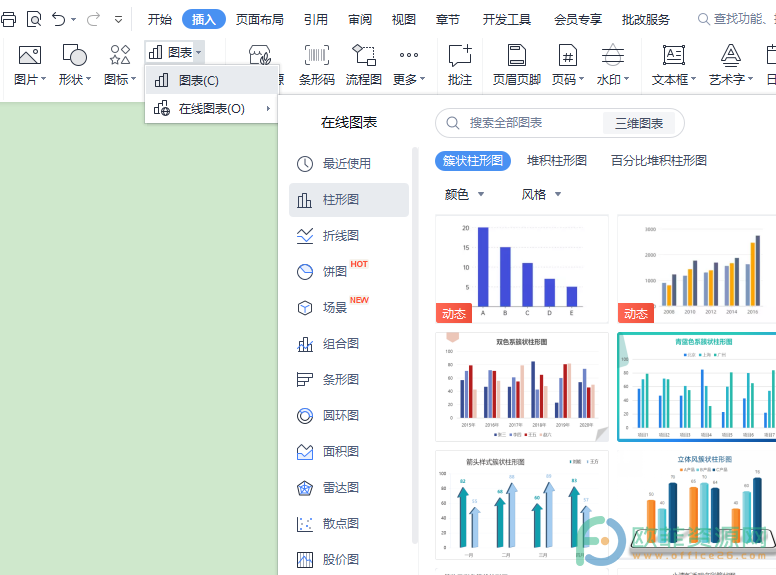Select the 簇状柱形图 subtype pill

(473, 160)
